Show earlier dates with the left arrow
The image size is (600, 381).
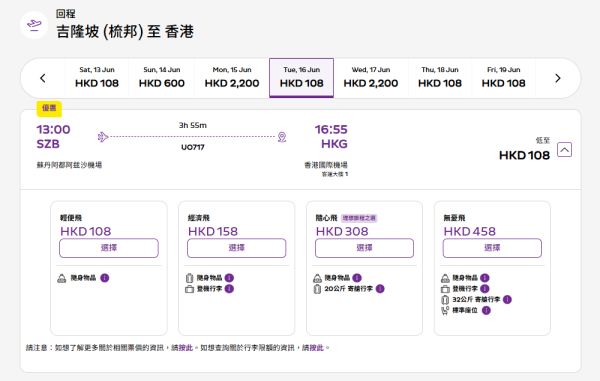[x=43, y=78]
